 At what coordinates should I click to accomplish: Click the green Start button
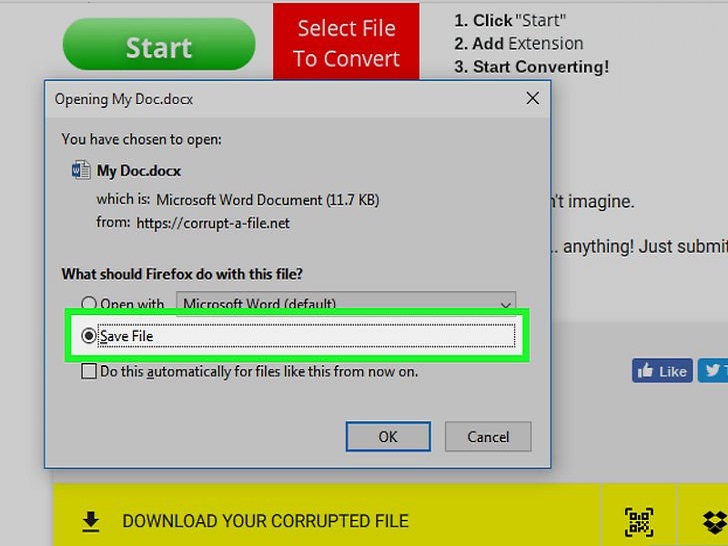159,45
